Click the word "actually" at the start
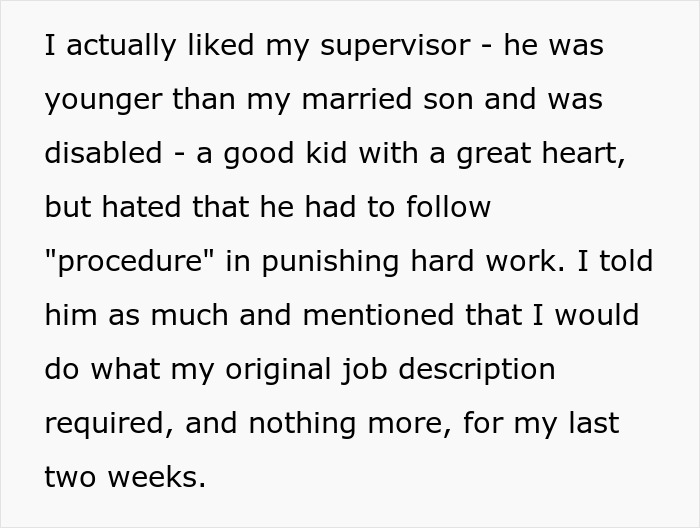700x528 pixels. pyautogui.click(x=121, y=46)
